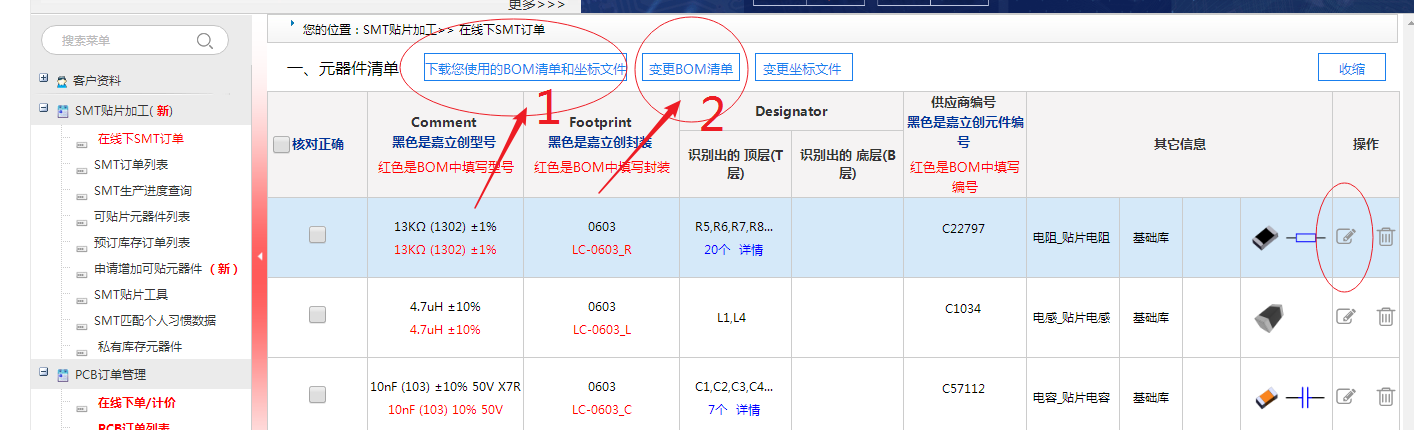This screenshot has height=430, width=1414.
Task: Delete the 4.7uH inductor row
Action: pos(1385,317)
